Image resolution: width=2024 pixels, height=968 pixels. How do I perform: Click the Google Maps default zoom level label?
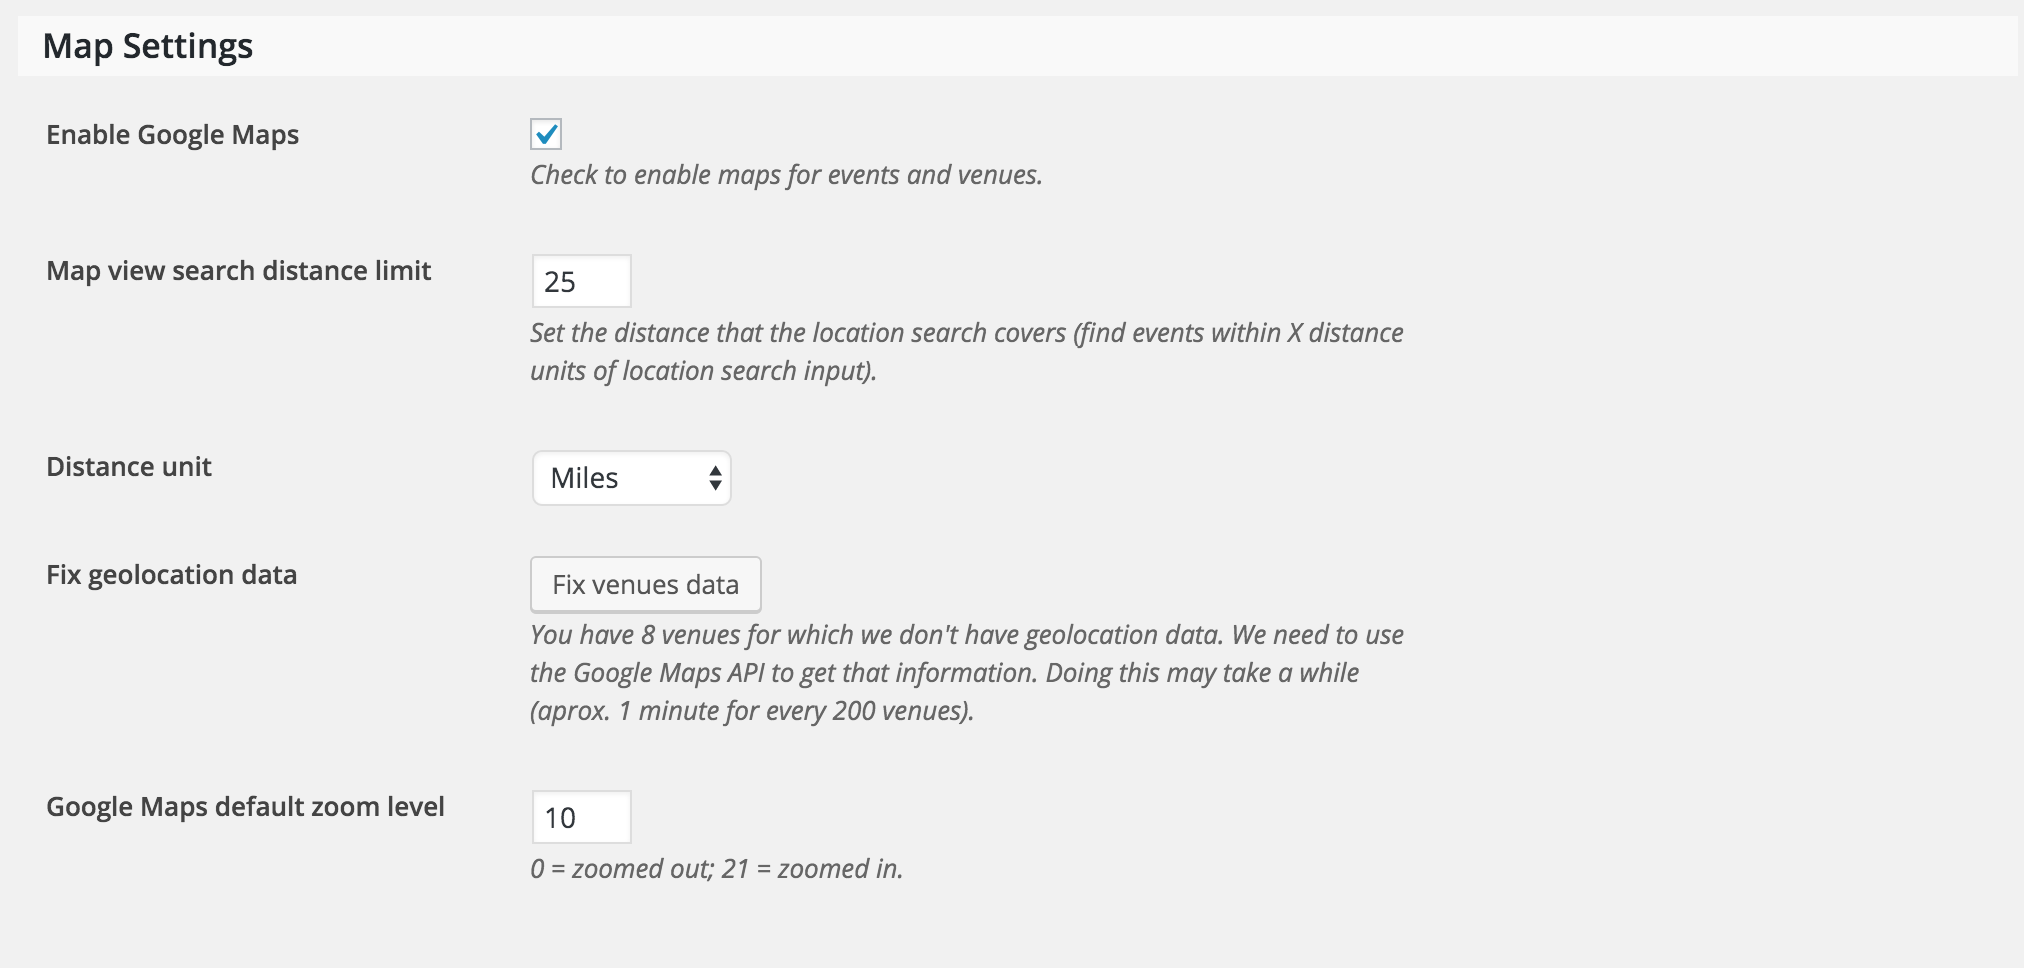245,807
